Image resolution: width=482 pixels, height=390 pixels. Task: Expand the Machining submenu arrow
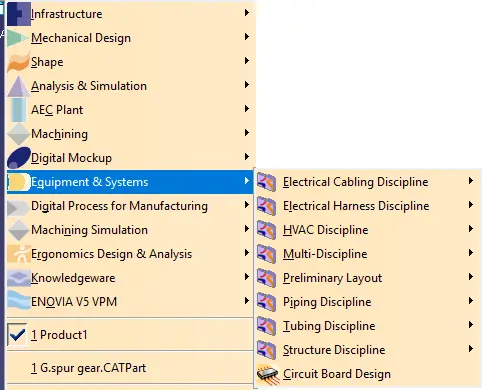(247, 133)
